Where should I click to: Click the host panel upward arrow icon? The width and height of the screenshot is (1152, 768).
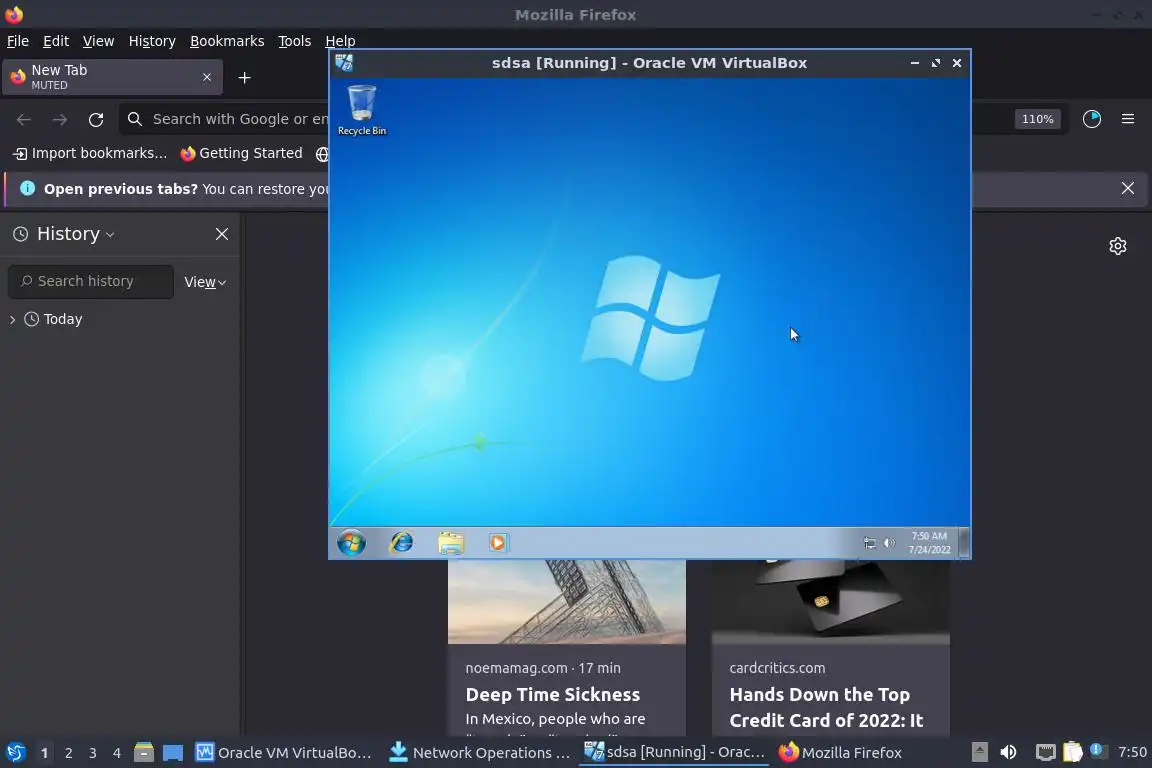(x=979, y=753)
